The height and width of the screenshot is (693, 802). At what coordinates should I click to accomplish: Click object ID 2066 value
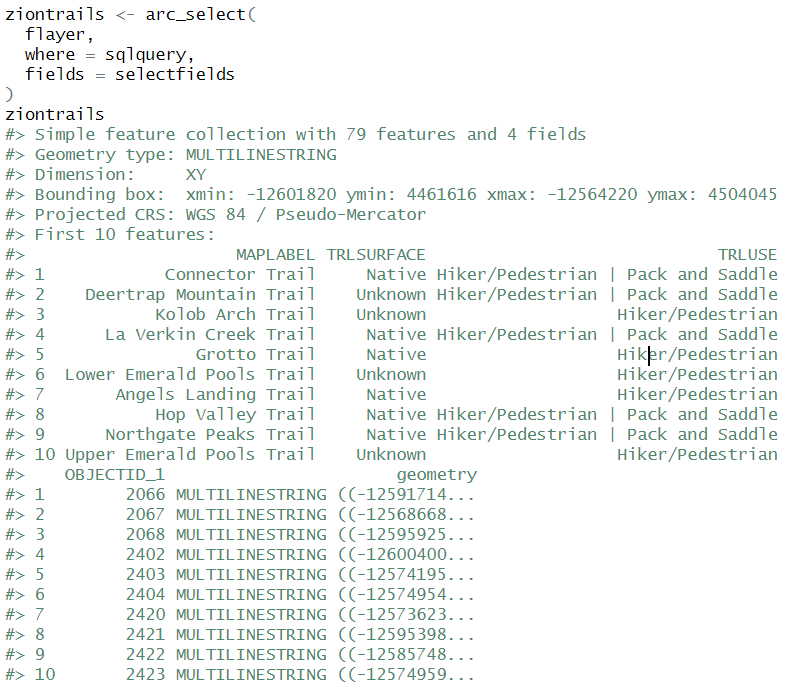point(145,495)
